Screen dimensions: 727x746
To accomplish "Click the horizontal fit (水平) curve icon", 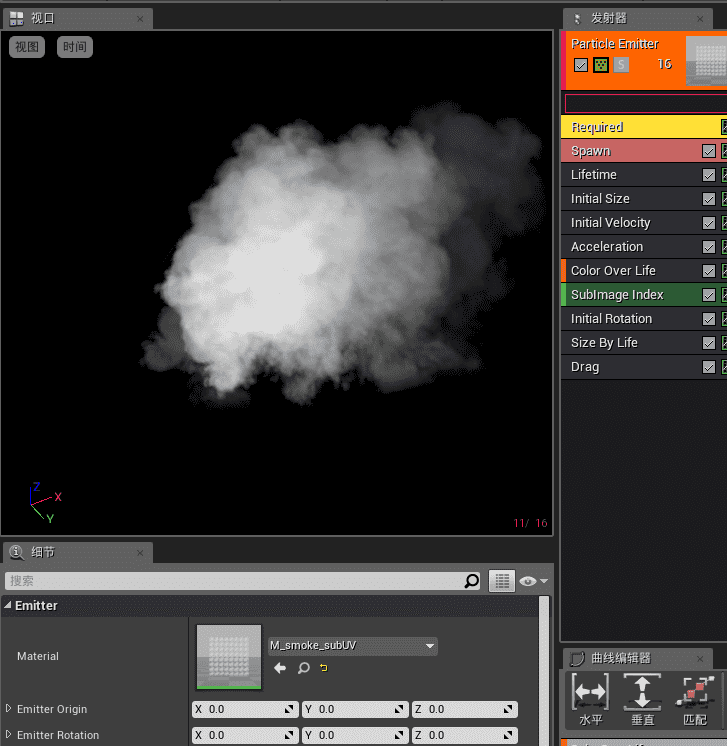I will pyautogui.click(x=590, y=692).
